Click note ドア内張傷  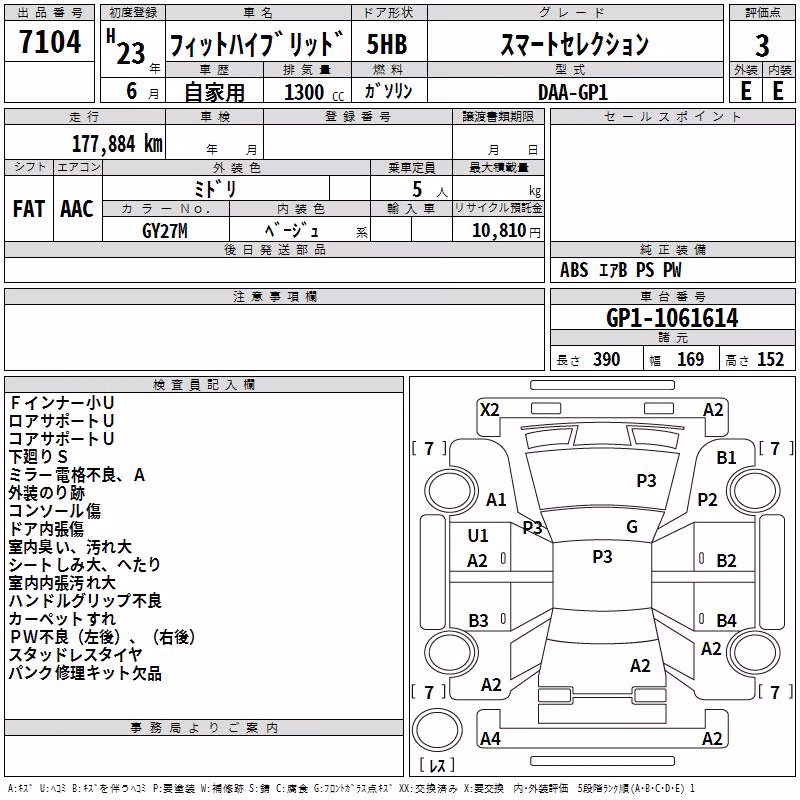pyautogui.click(x=46, y=529)
